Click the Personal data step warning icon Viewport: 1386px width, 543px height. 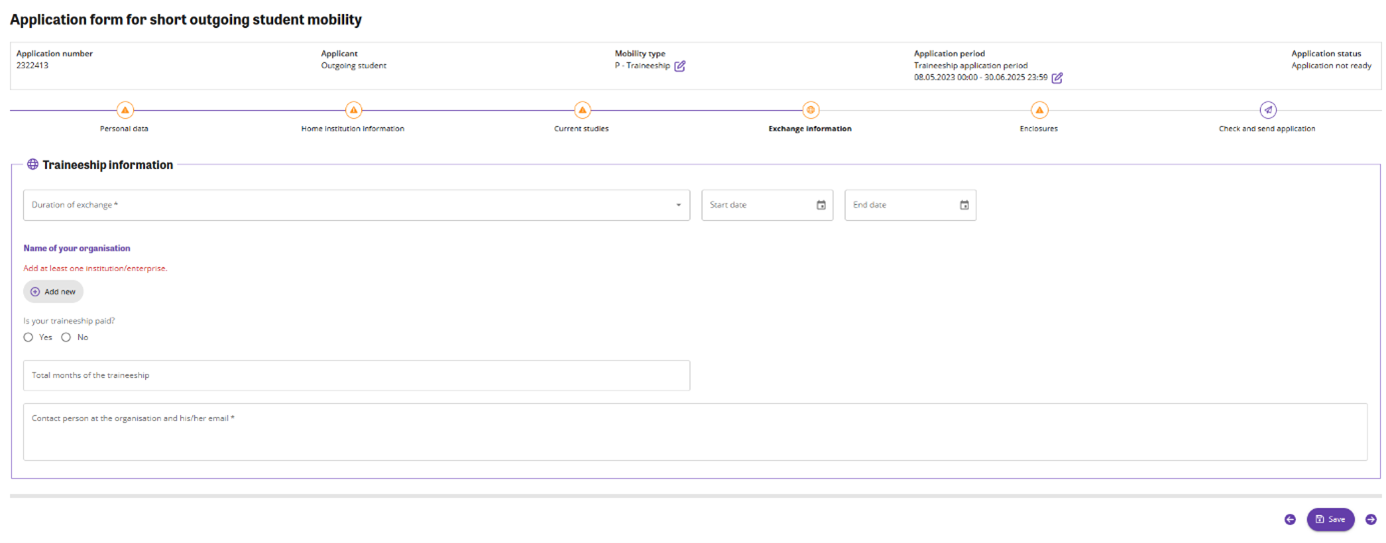pos(125,110)
